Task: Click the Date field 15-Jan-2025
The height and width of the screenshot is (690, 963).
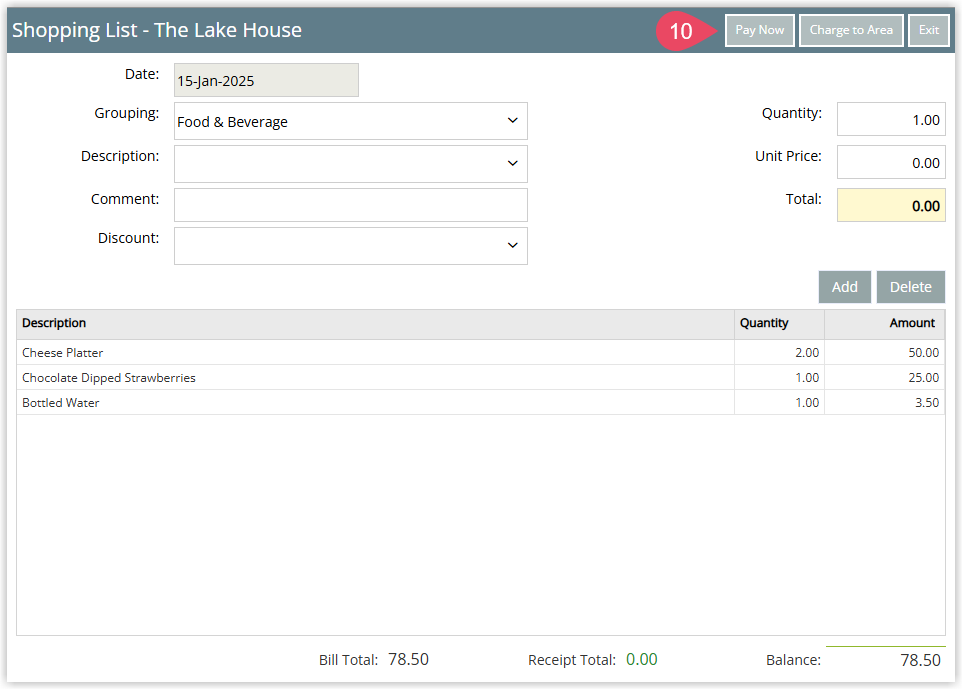Action: pyautogui.click(x=266, y=80)
